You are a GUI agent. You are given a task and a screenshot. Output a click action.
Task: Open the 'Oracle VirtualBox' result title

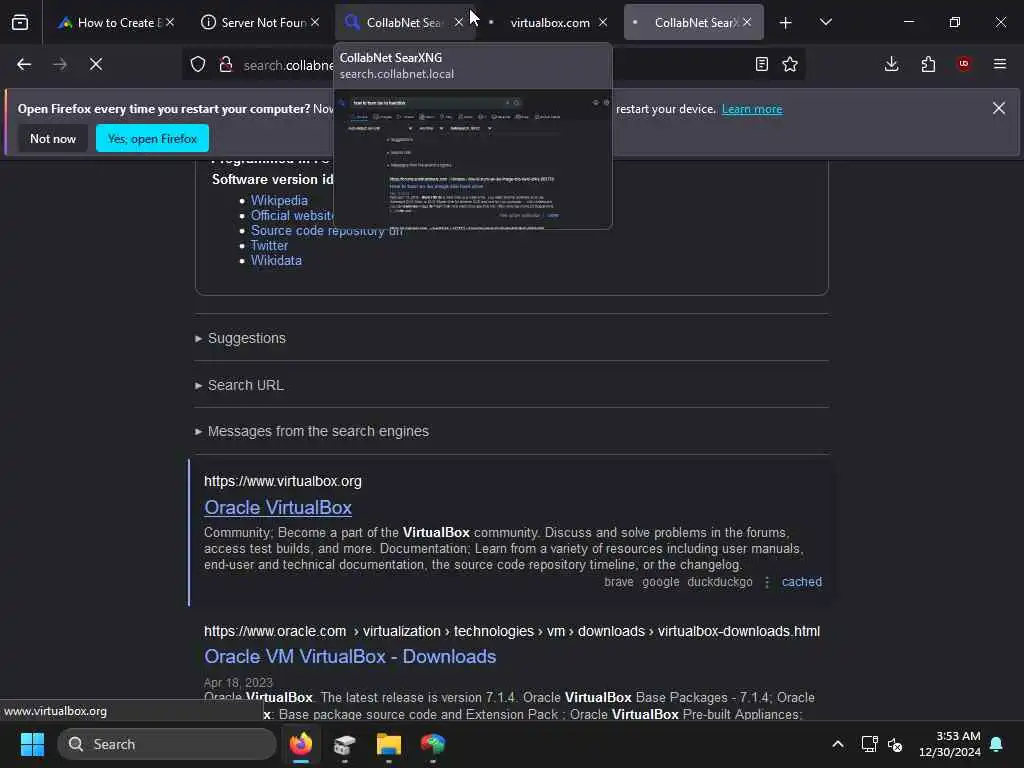click(x=278, y=507)
